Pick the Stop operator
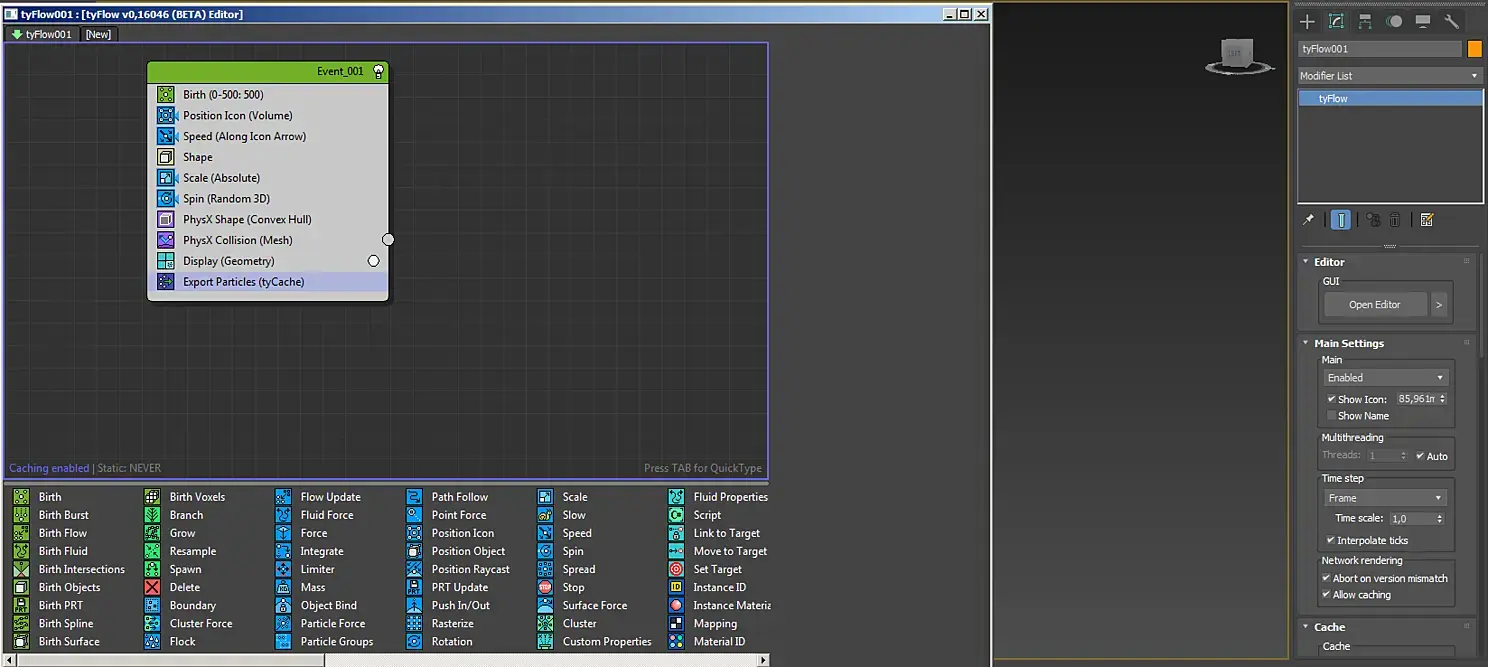 click(561, 587)
